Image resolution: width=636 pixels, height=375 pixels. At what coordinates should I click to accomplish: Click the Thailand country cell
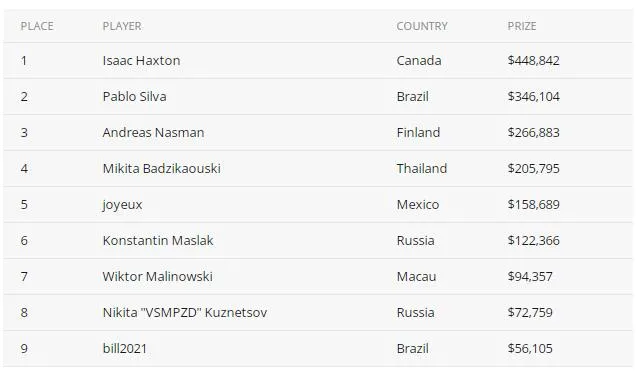[x=422, y=168]
